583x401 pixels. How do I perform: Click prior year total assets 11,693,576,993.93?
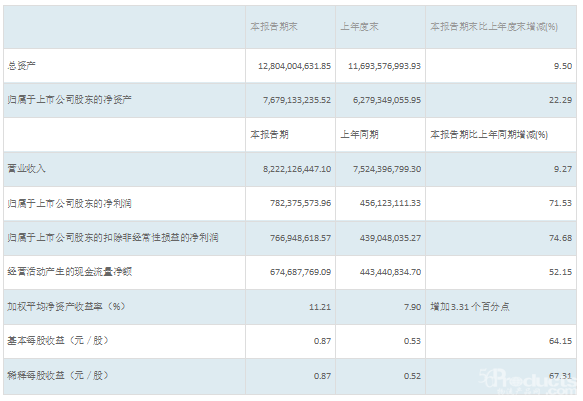click(x=384, y=66)
